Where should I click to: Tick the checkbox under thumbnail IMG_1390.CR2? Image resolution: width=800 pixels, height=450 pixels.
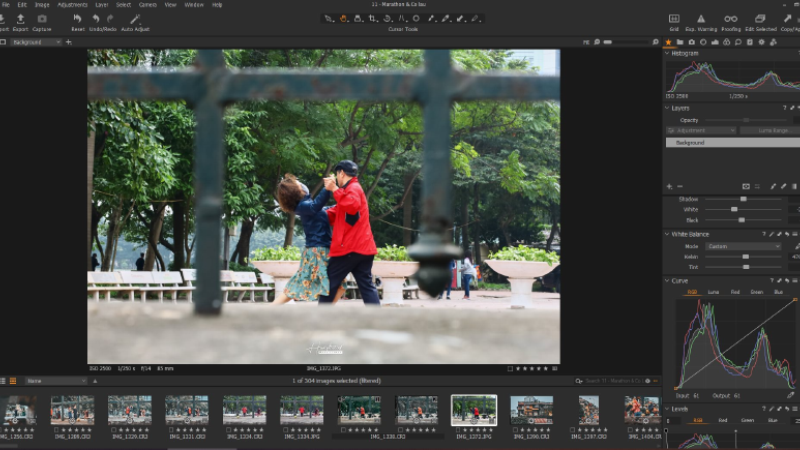pyautogui.click(x=515, y=430)
